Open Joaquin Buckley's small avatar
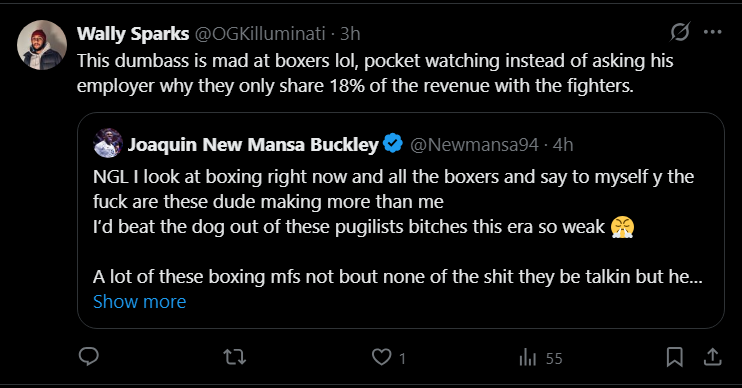The height and width of the screenshot is (388, 742). (x=108, y=143)
